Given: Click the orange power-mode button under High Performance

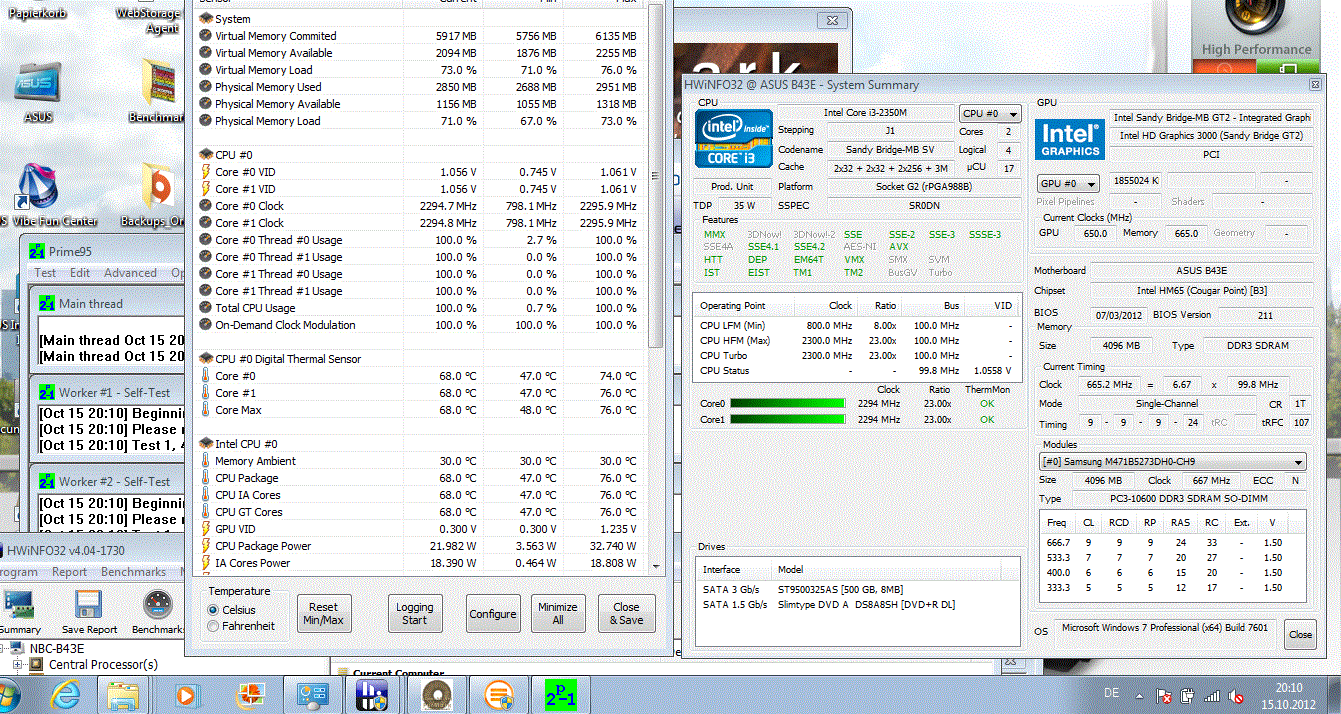Looking at the screenshot, I should 1226,69.
